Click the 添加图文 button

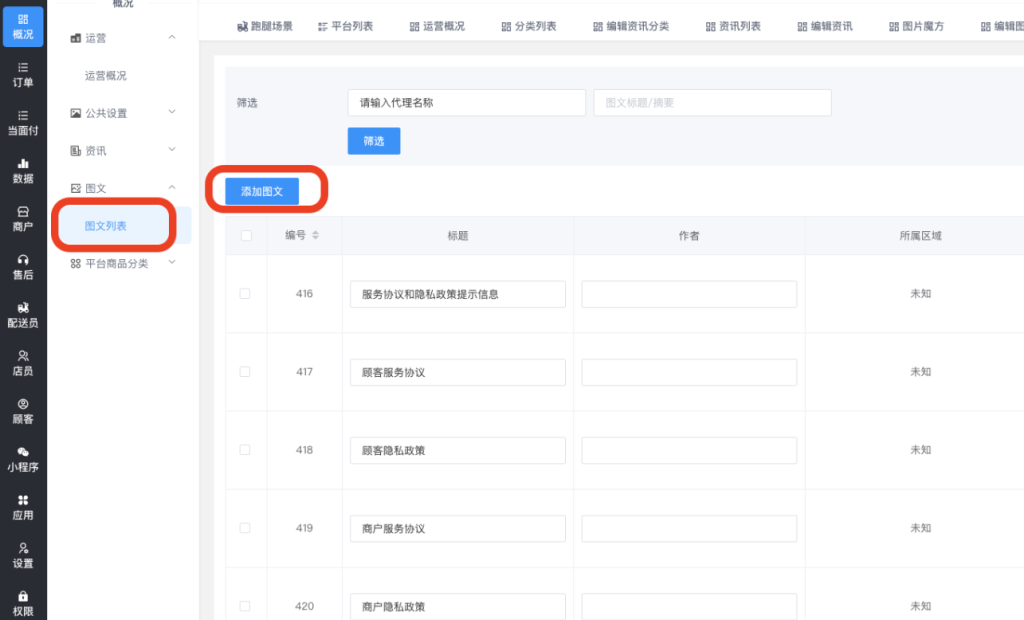[x=262, y=191]
